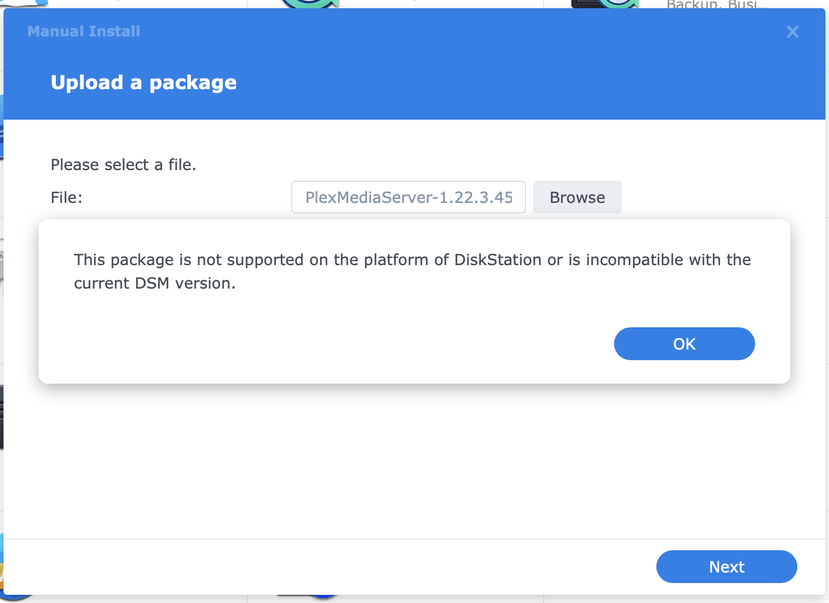Click the File: label beside the input
Image resolution: width=829 pixels, height=603 pixels.
[x=67, y=197]
